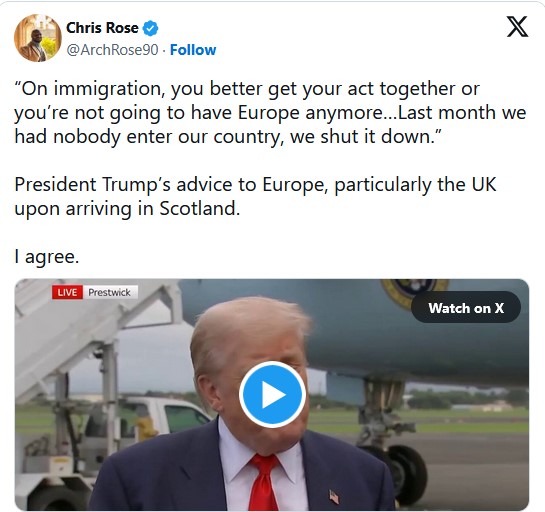Screen dimensions: 545x512
Task: Click the X logo in tweet corner
Action: click(517, 27)
